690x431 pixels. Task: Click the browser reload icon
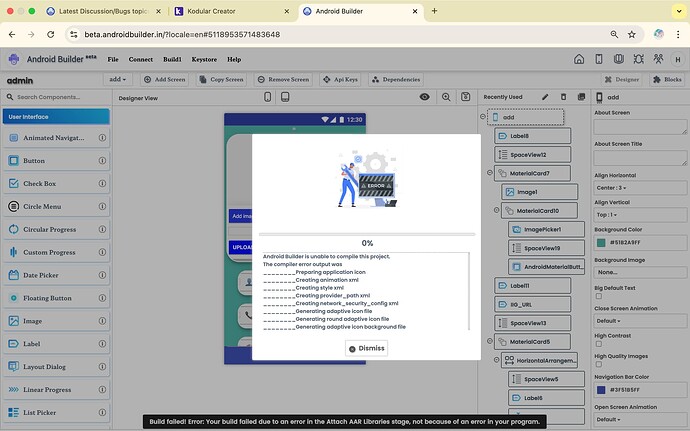click(51, 34)
